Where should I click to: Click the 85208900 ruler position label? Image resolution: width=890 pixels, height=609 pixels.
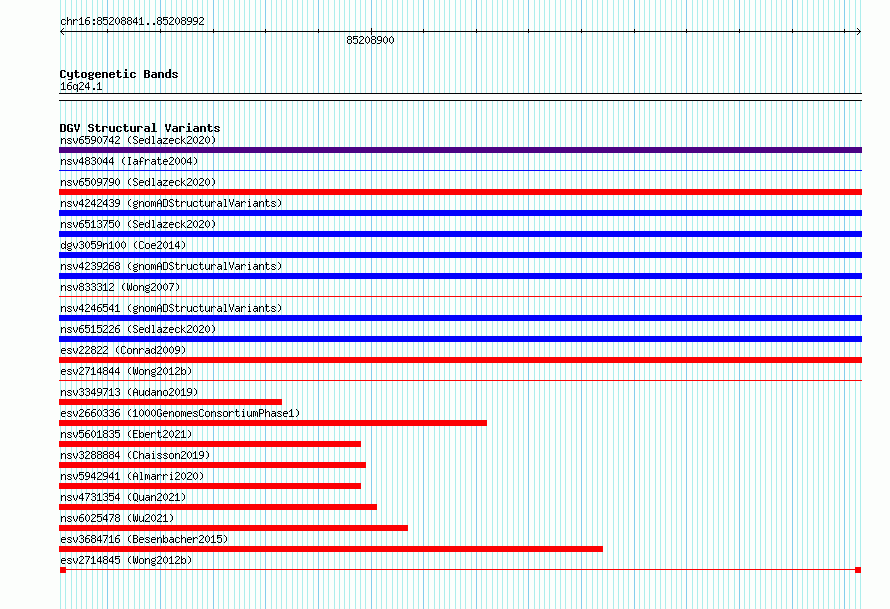coord(370,40)
